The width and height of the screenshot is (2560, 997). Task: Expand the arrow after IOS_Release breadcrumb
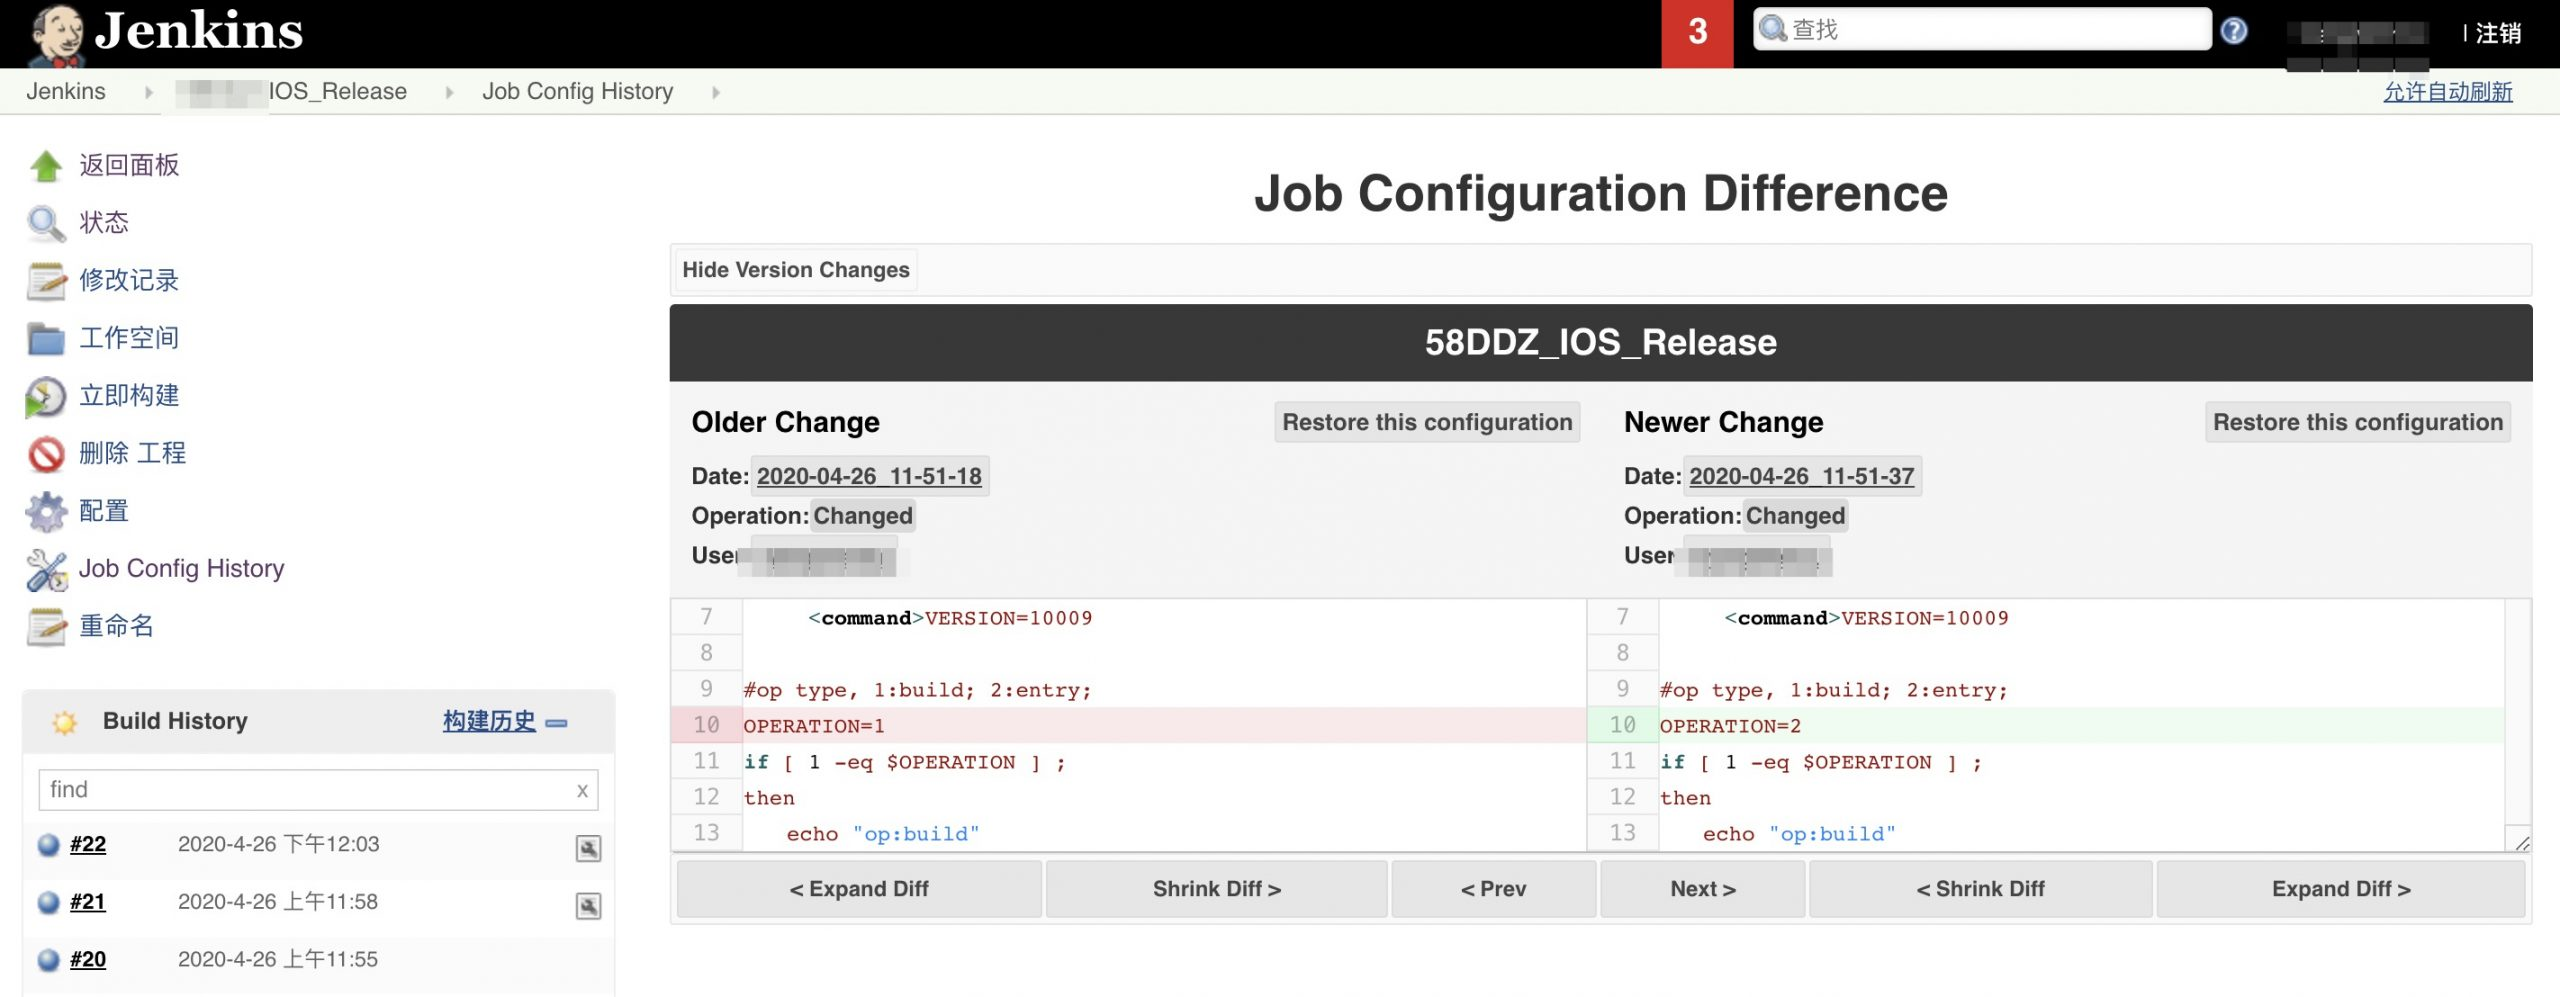coord(449,92)
